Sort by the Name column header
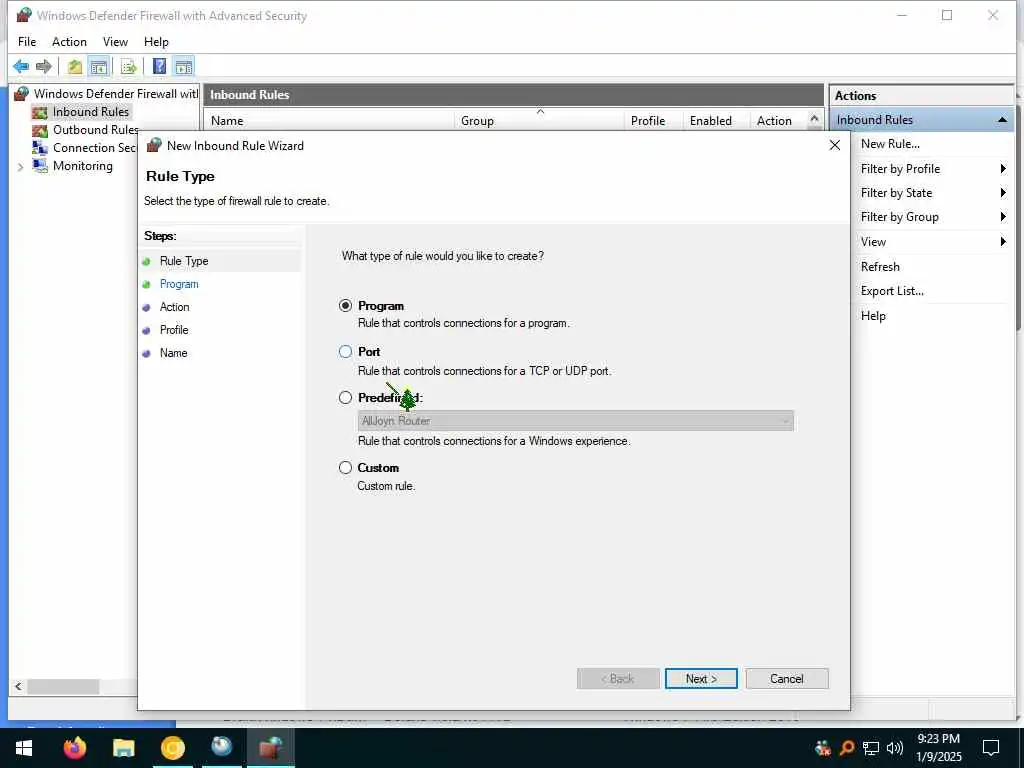Image resolution: width=1024 pixels, height=768 pixels. point(329,121)
